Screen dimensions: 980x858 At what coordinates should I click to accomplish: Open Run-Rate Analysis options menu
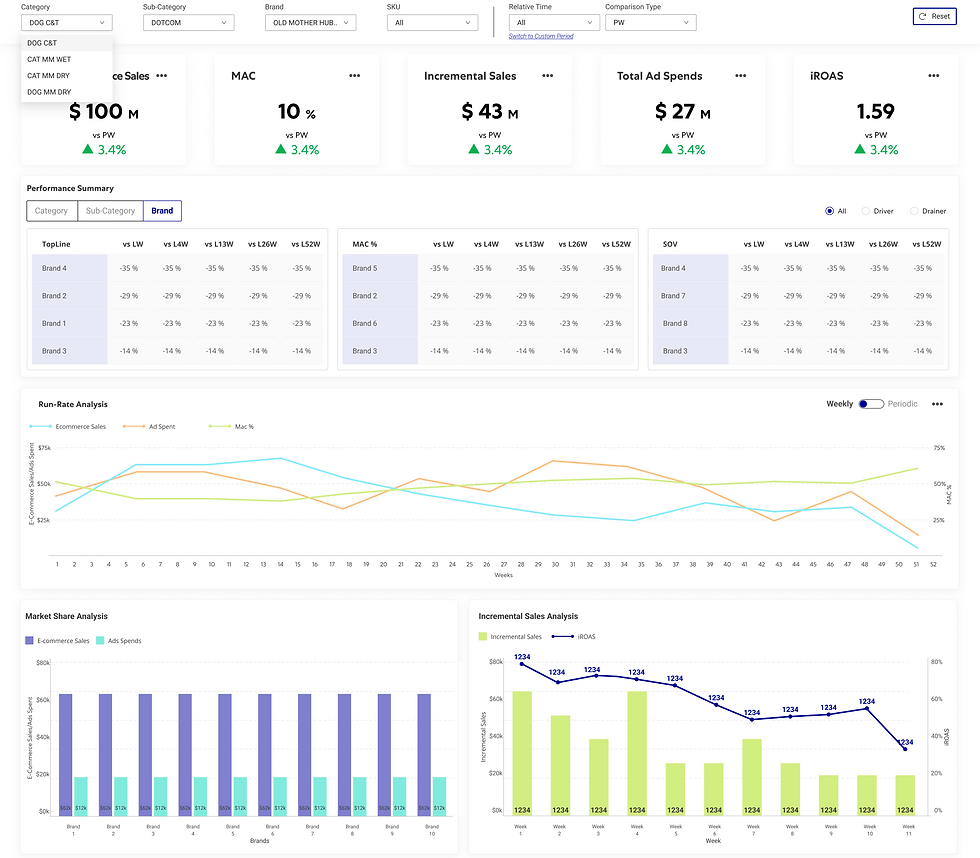pos(937,404)
